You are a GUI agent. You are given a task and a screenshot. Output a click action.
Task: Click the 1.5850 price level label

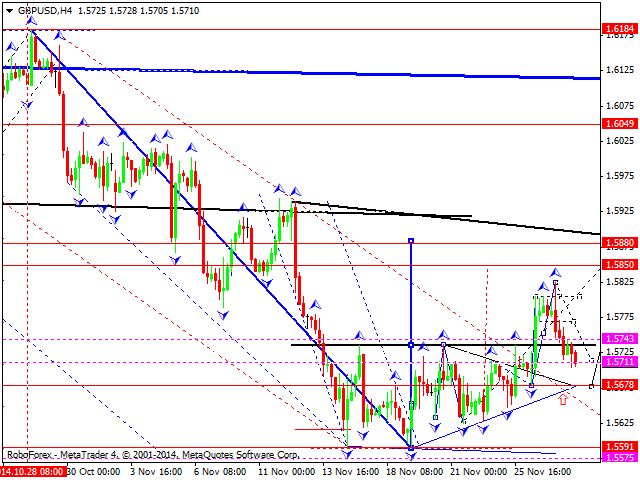[620, 264]
